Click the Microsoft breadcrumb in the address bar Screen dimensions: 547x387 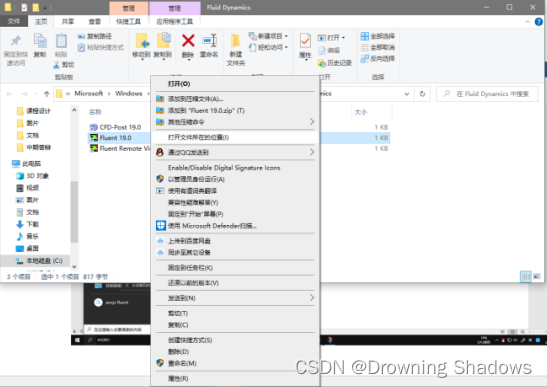89,94
